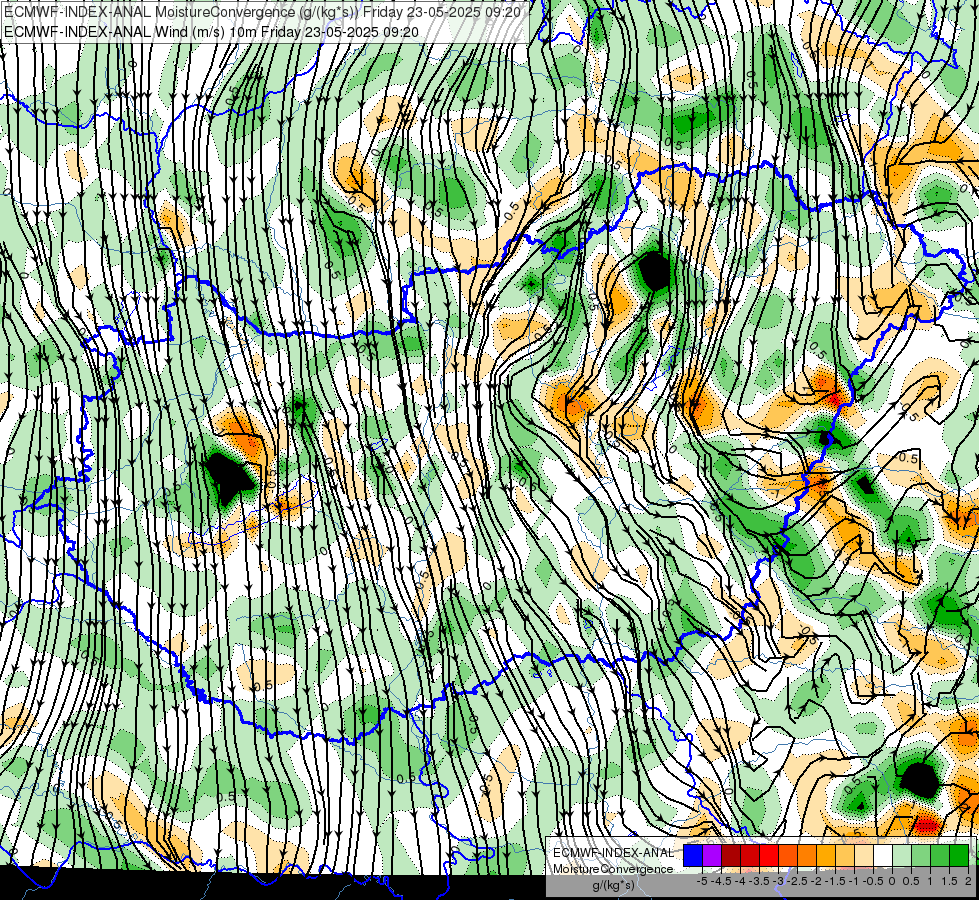Click the blue legend color swatch
This screenshot has height=900, width=979.
pos(693,856)
